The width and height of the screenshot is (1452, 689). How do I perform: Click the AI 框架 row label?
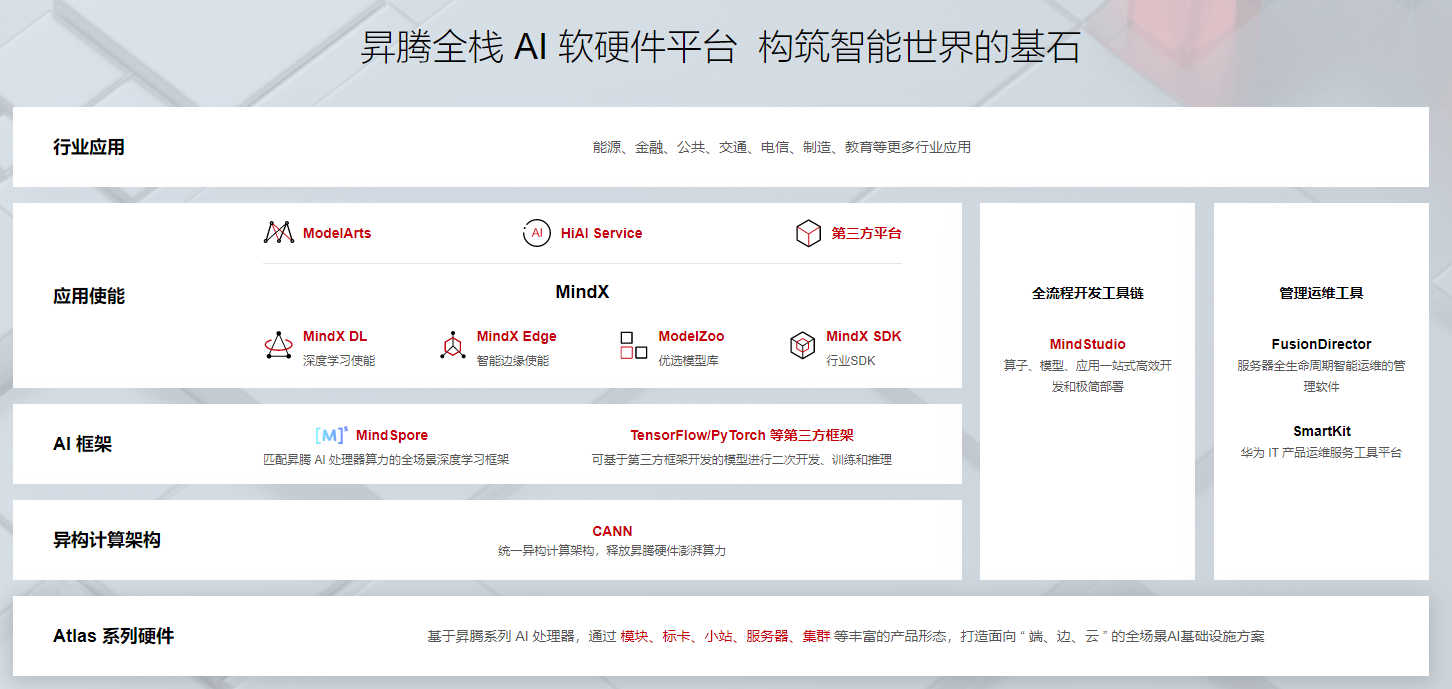[82, 444]
